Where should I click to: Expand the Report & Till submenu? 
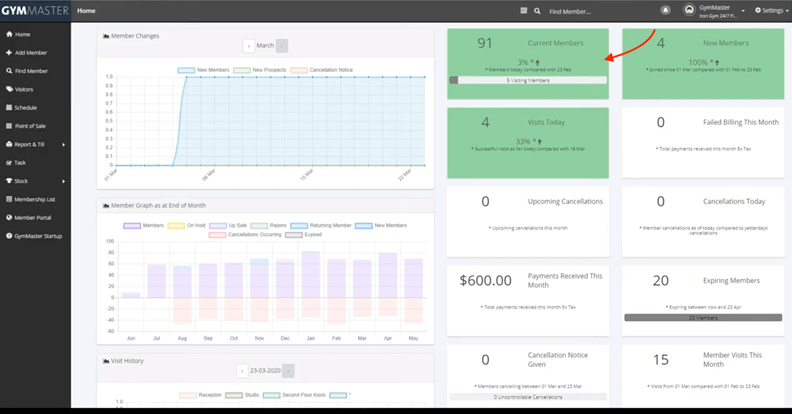[63, 144]
